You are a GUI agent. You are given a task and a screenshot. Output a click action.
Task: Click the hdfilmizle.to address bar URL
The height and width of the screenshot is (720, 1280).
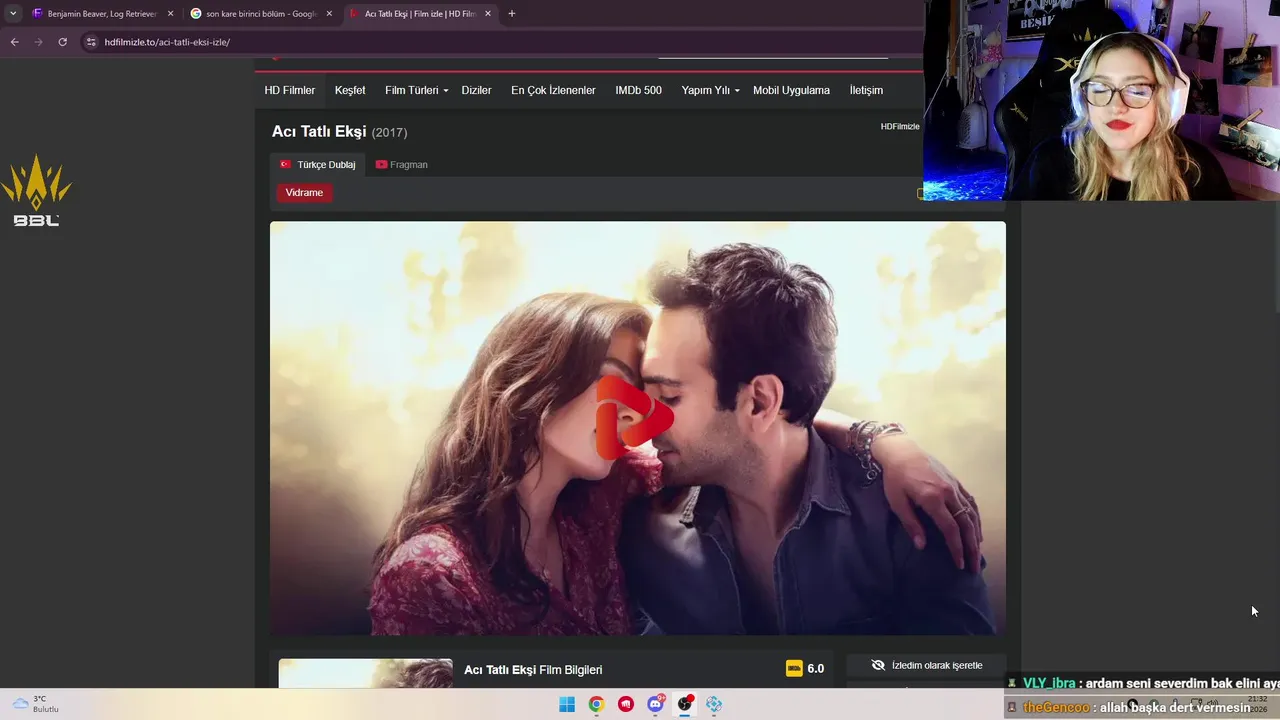[167, 42]
